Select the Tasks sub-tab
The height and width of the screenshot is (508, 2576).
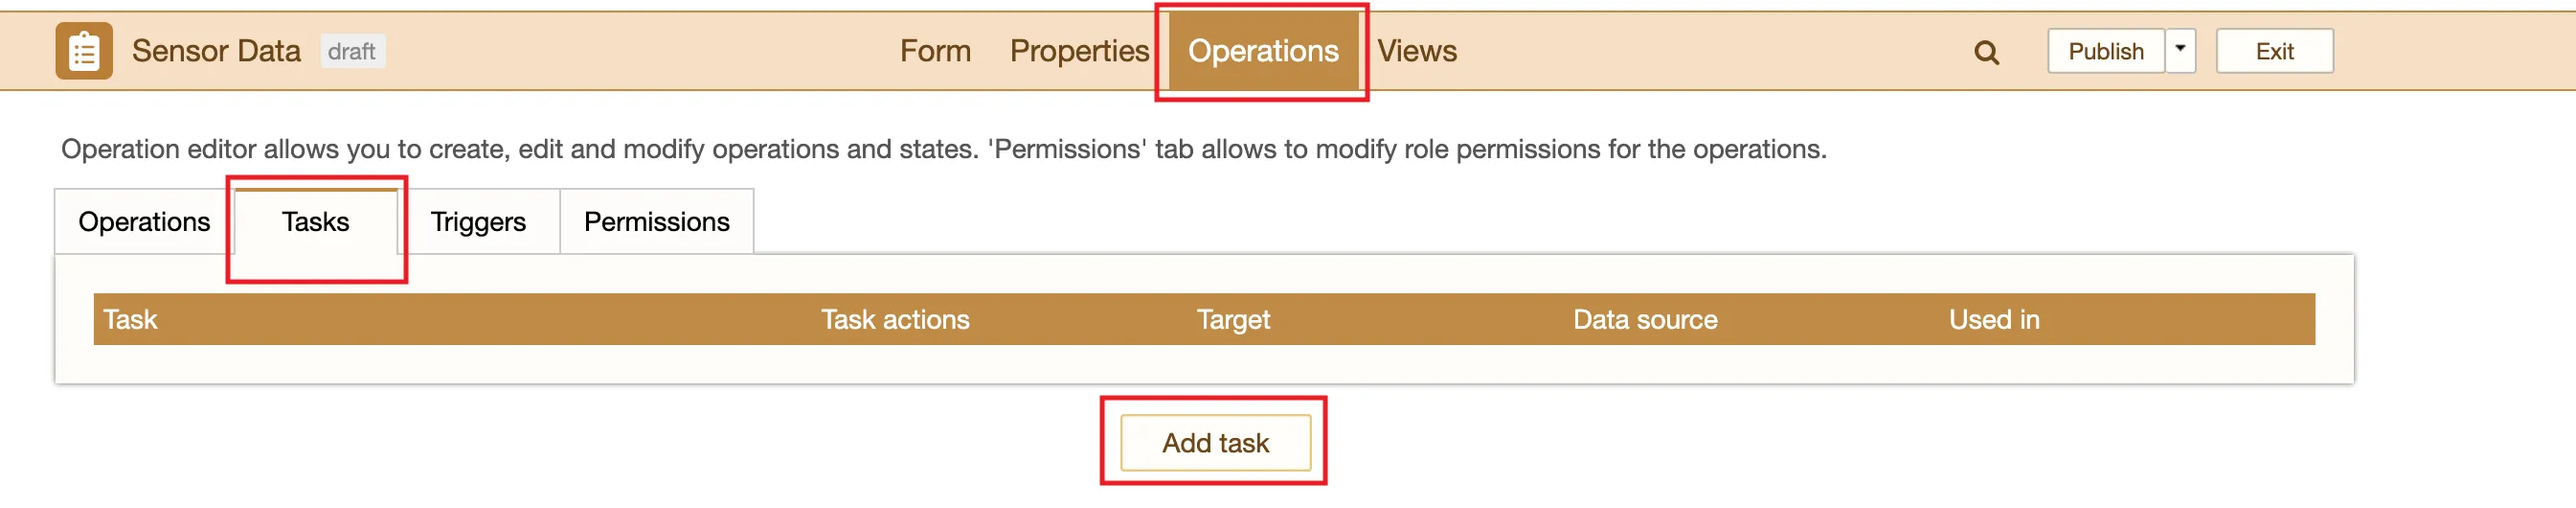click(315, 222)
